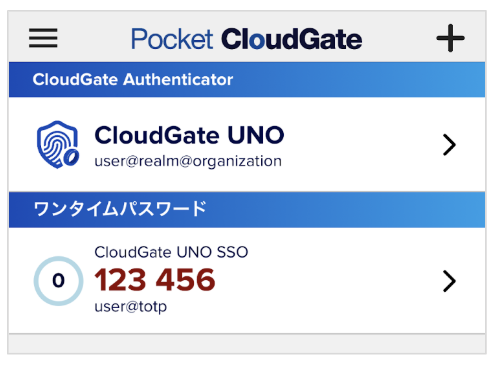Select the CloudGate UNO SSO password row
496x368 pixels.
click(247, 280)
